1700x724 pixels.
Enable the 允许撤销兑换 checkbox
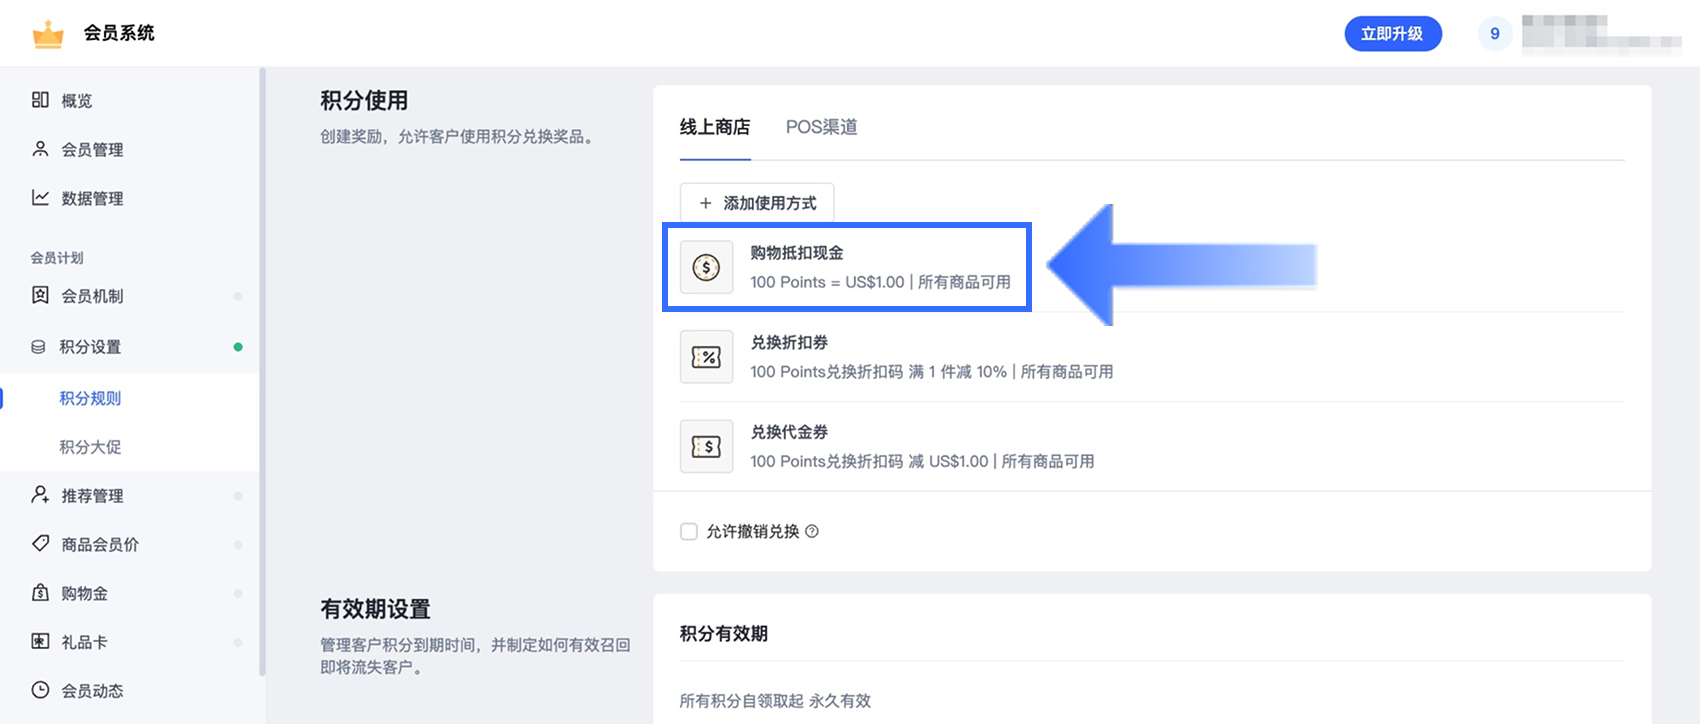[x=689, y=531]
